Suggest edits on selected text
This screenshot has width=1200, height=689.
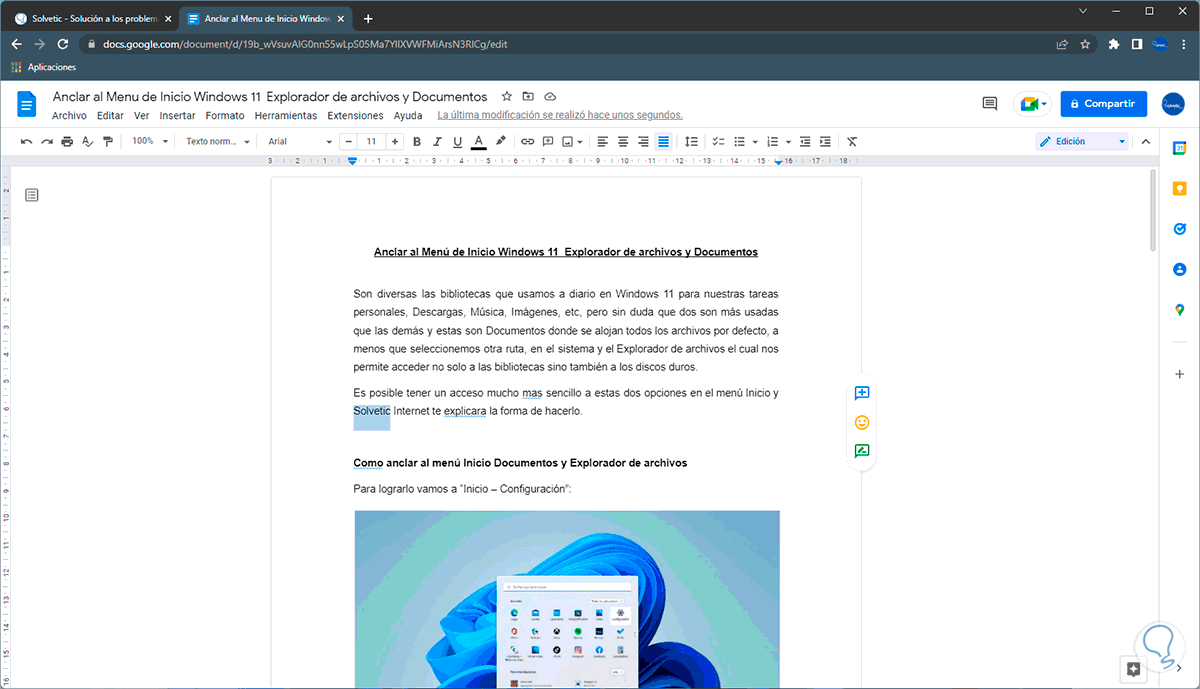point(862,451)
